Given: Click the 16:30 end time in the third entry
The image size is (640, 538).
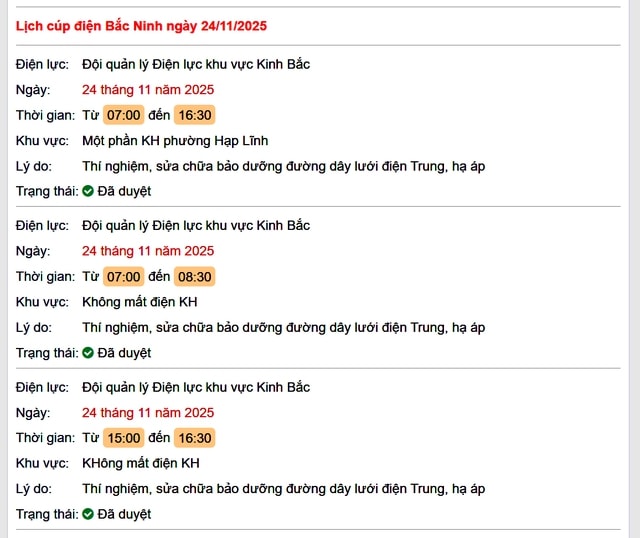Looking at the screenshot, I should 195,438.
